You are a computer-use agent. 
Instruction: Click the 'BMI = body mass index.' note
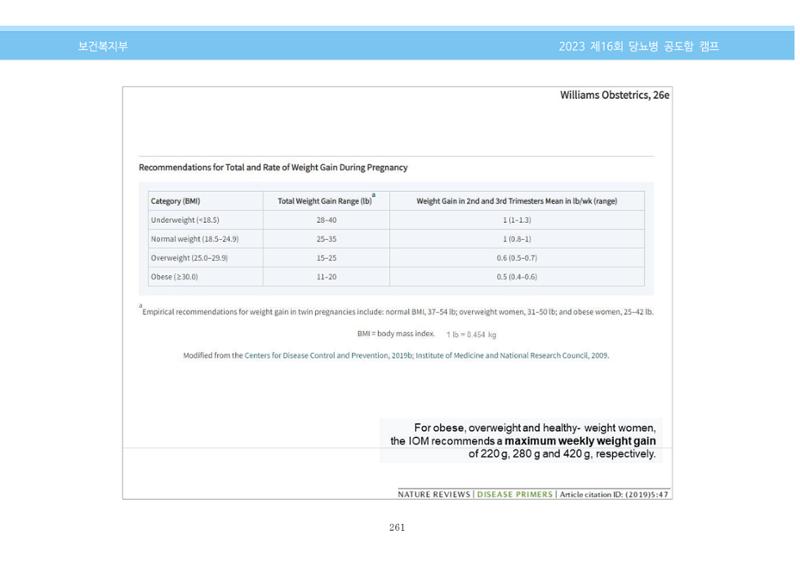tap(396, 333)
